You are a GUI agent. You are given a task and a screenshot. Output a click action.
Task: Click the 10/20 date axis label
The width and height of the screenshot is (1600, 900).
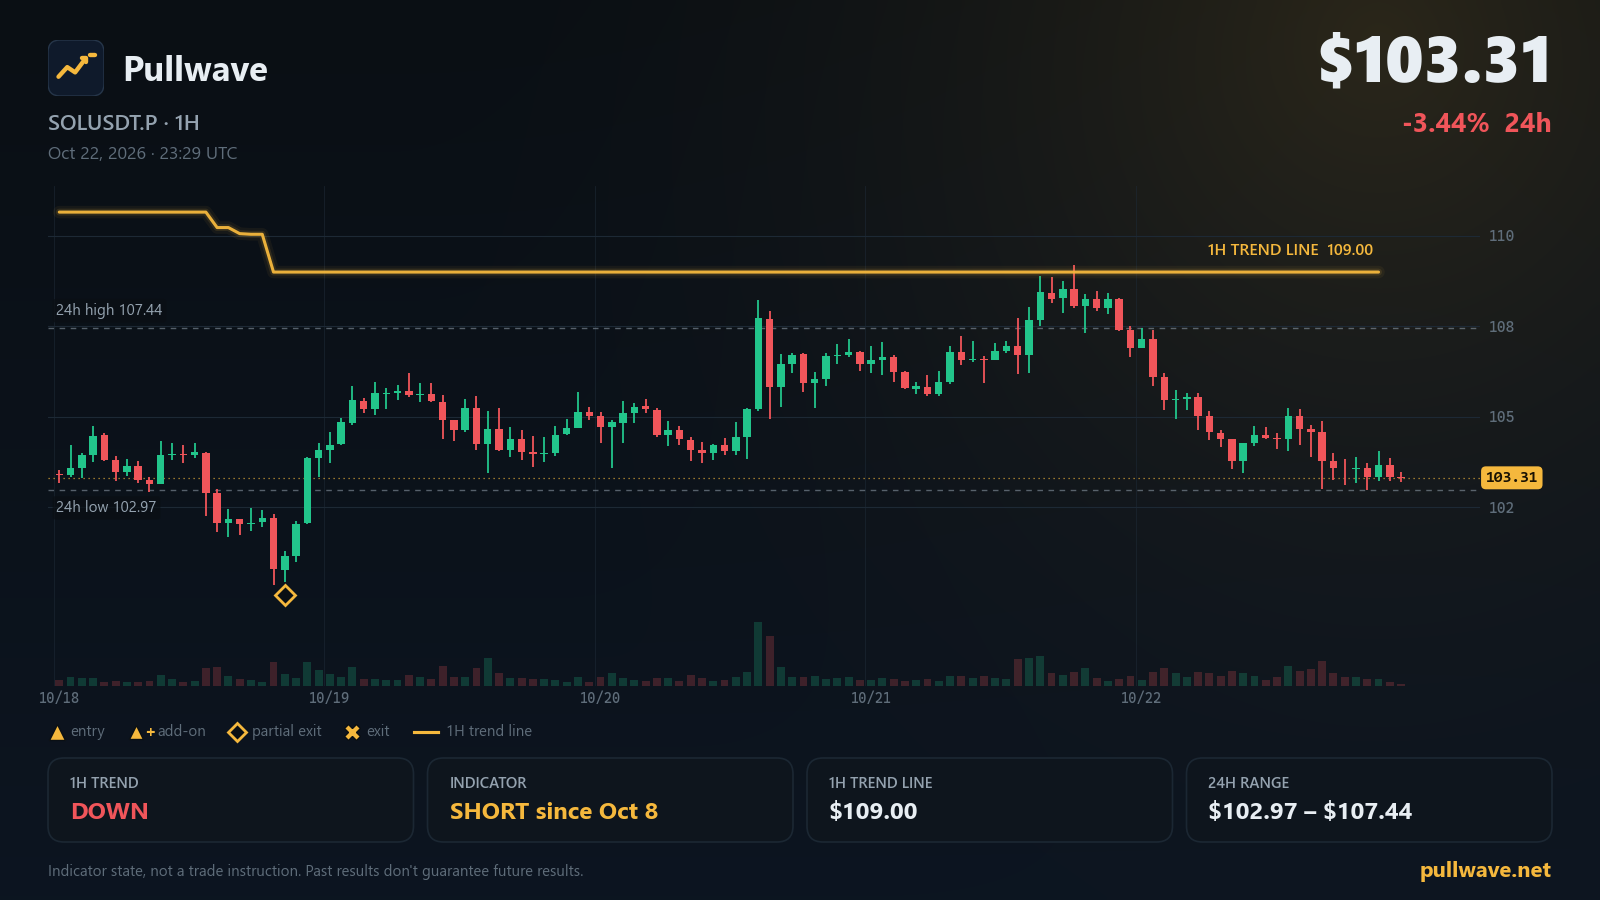coord(600,698)
